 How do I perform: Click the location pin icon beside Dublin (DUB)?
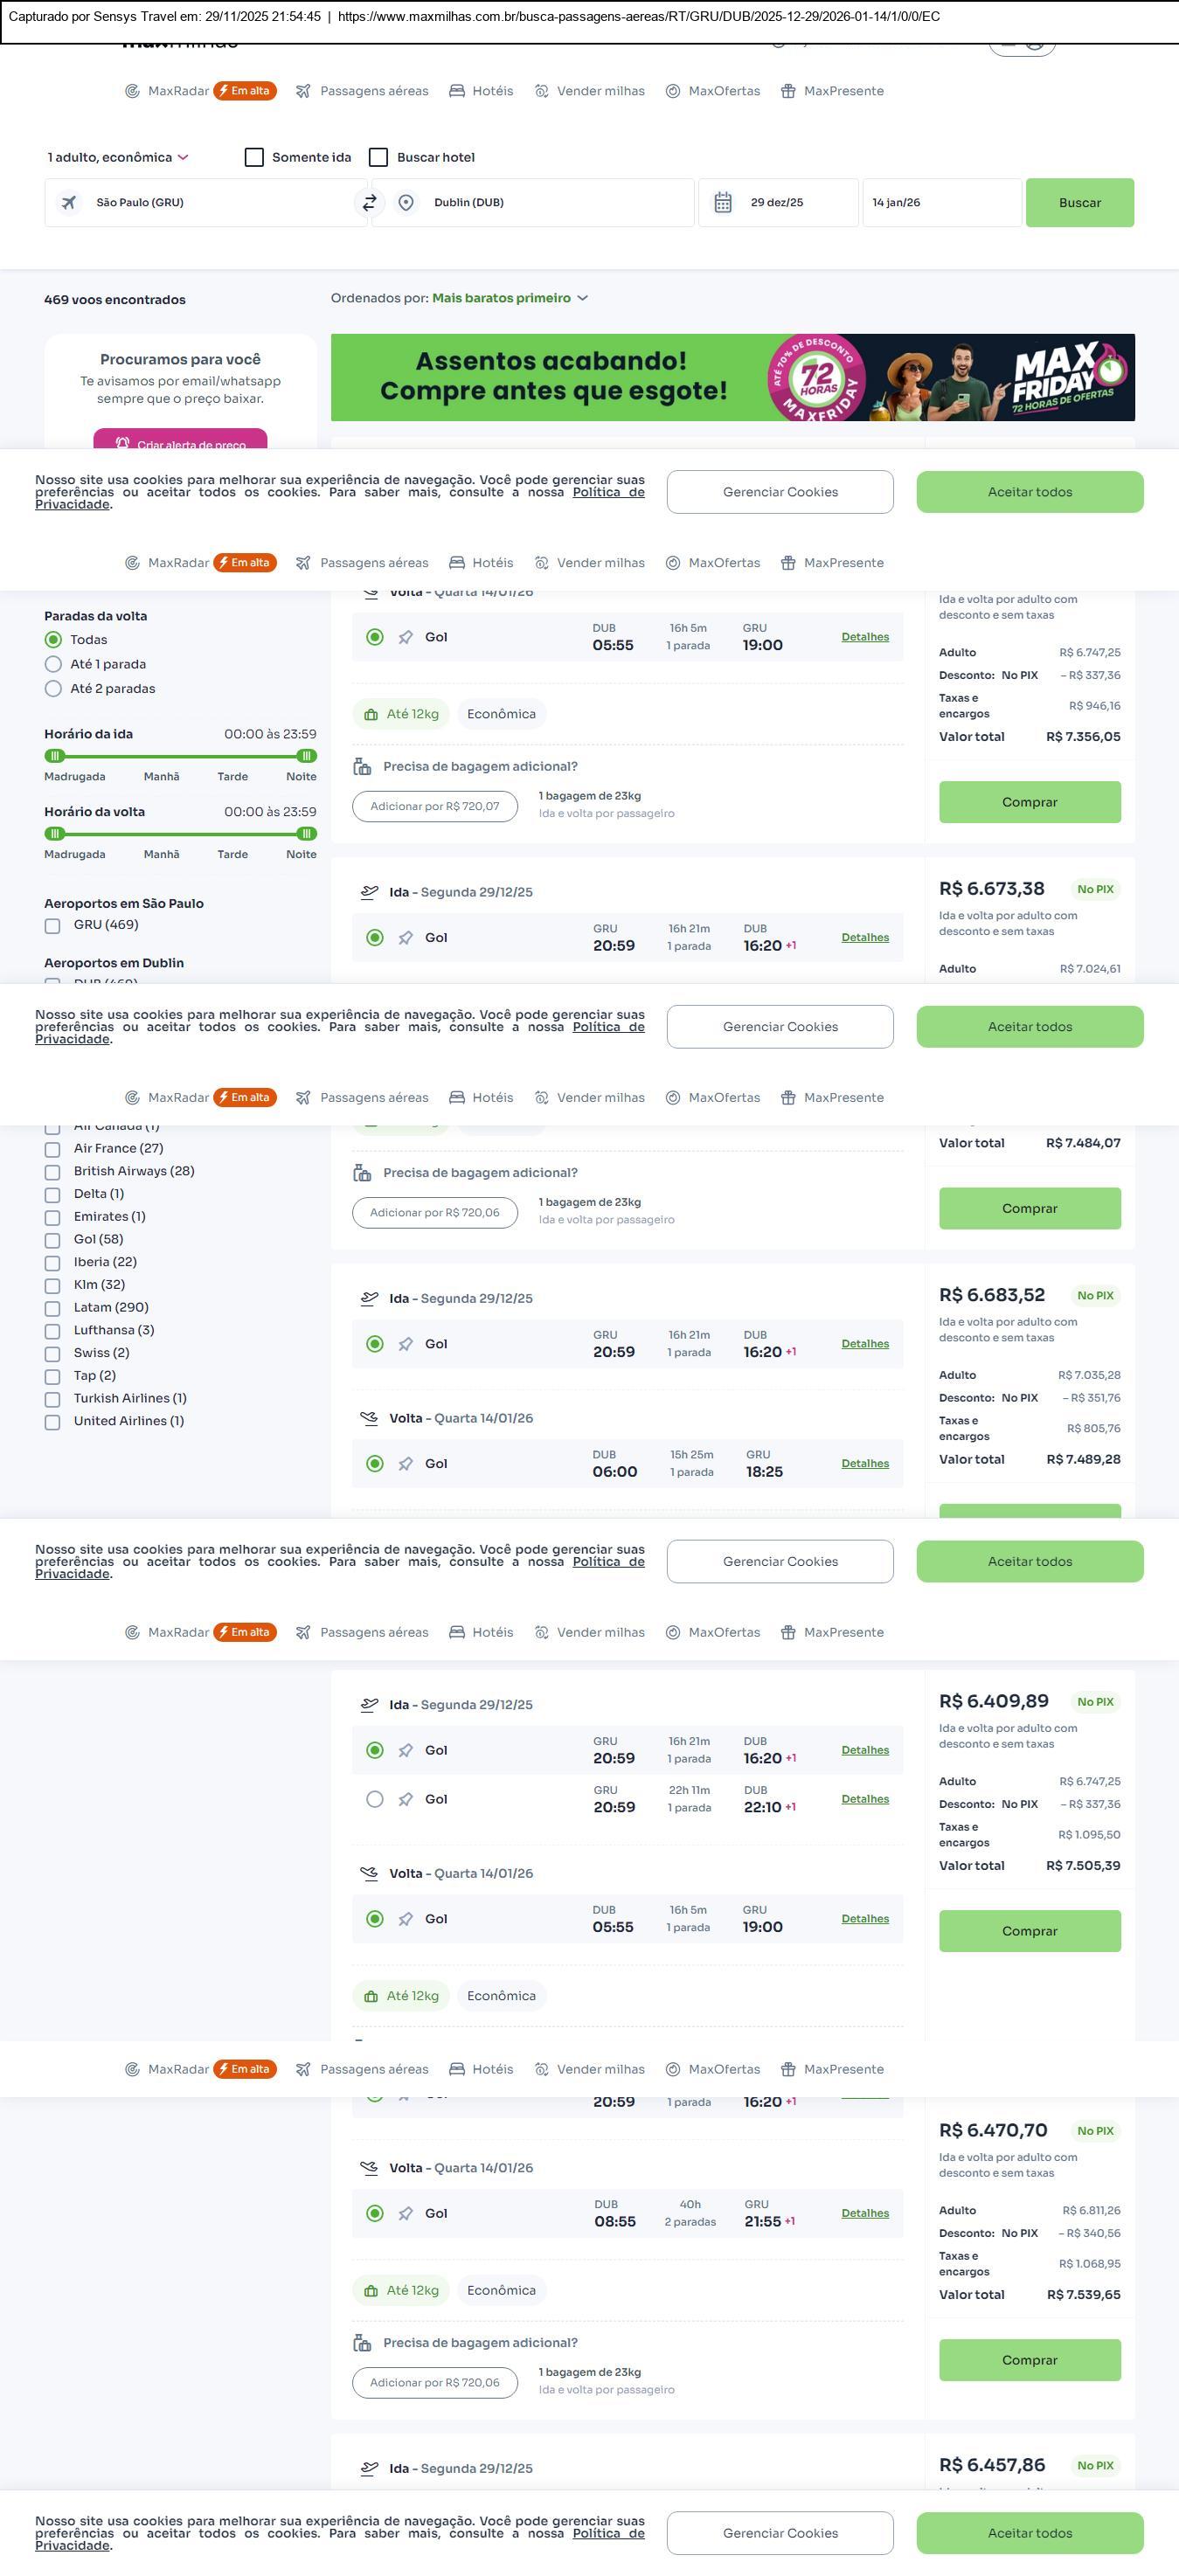pyautogui.click(x=406, y=203)
